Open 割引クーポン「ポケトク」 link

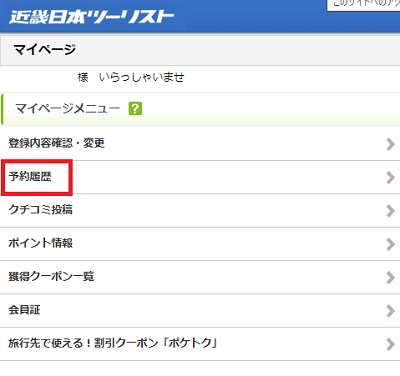[x=200, y=344]
